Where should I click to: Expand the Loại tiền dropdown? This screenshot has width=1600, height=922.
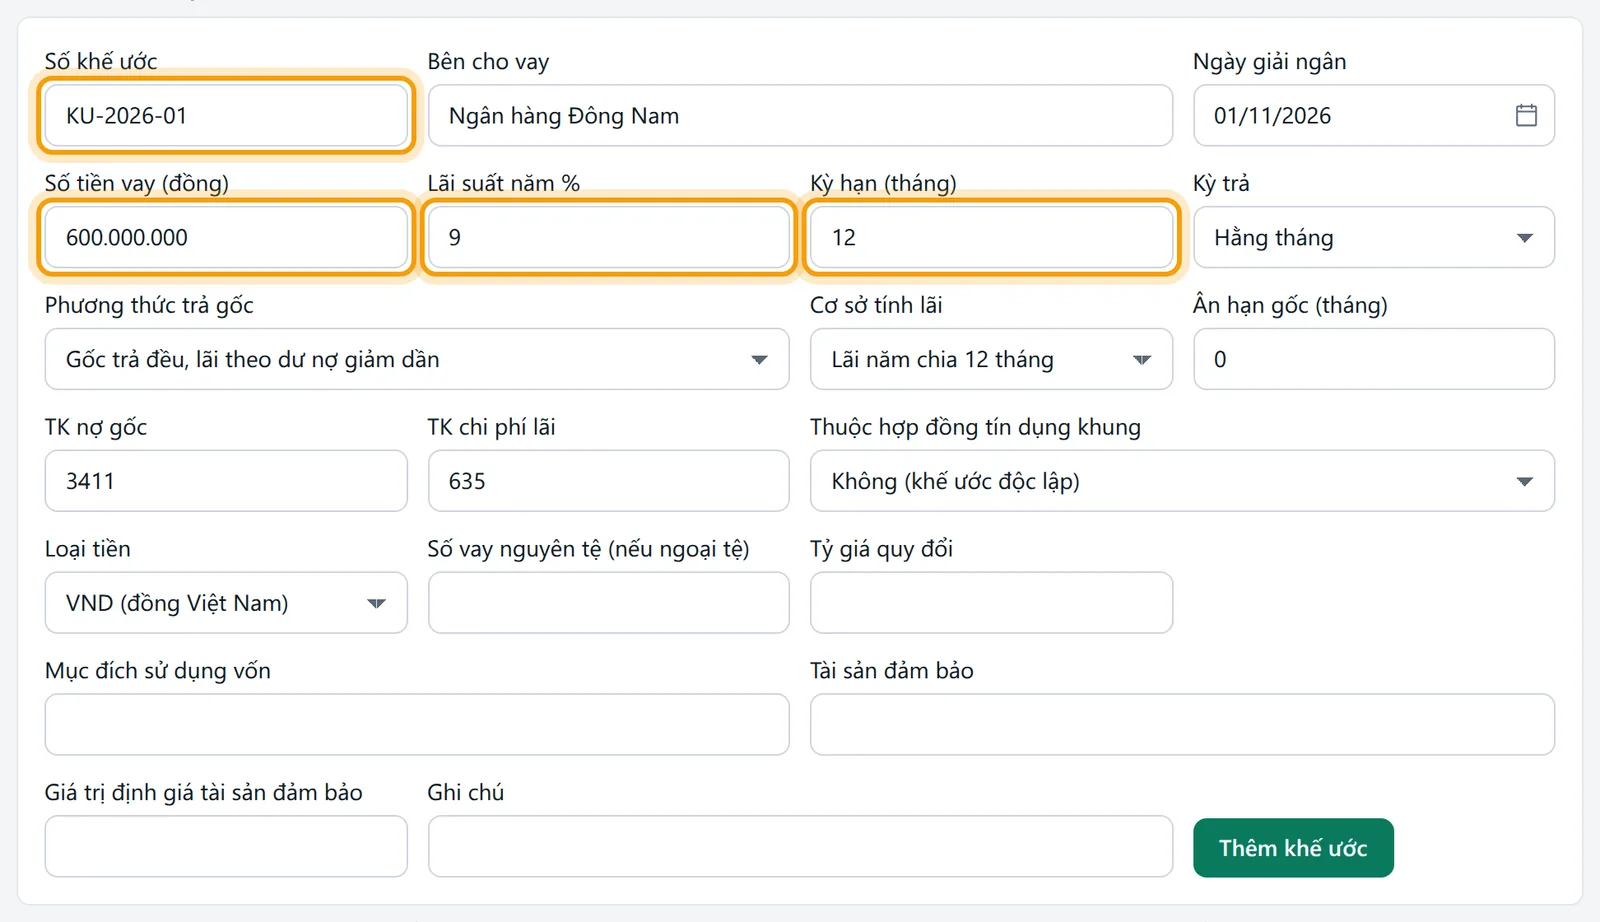pos(226,603)
